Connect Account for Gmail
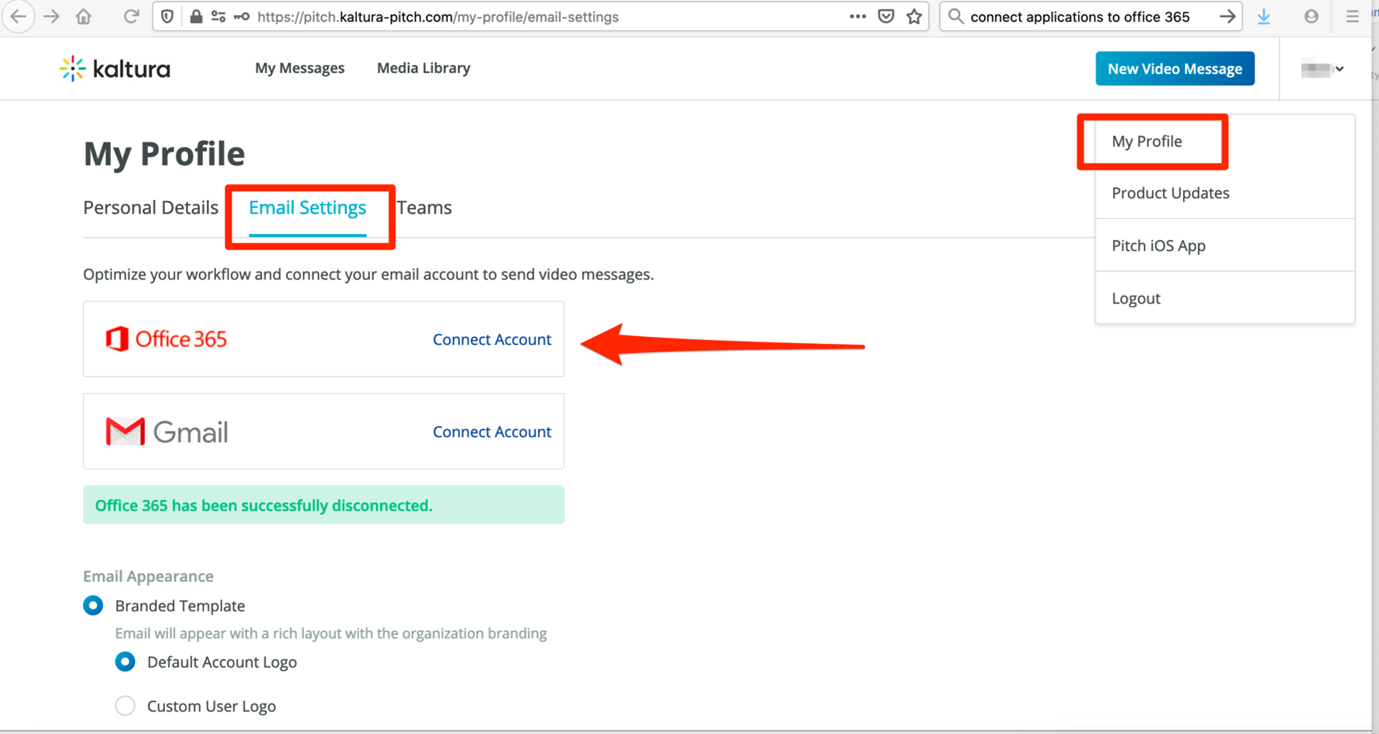 click(492, 431)
